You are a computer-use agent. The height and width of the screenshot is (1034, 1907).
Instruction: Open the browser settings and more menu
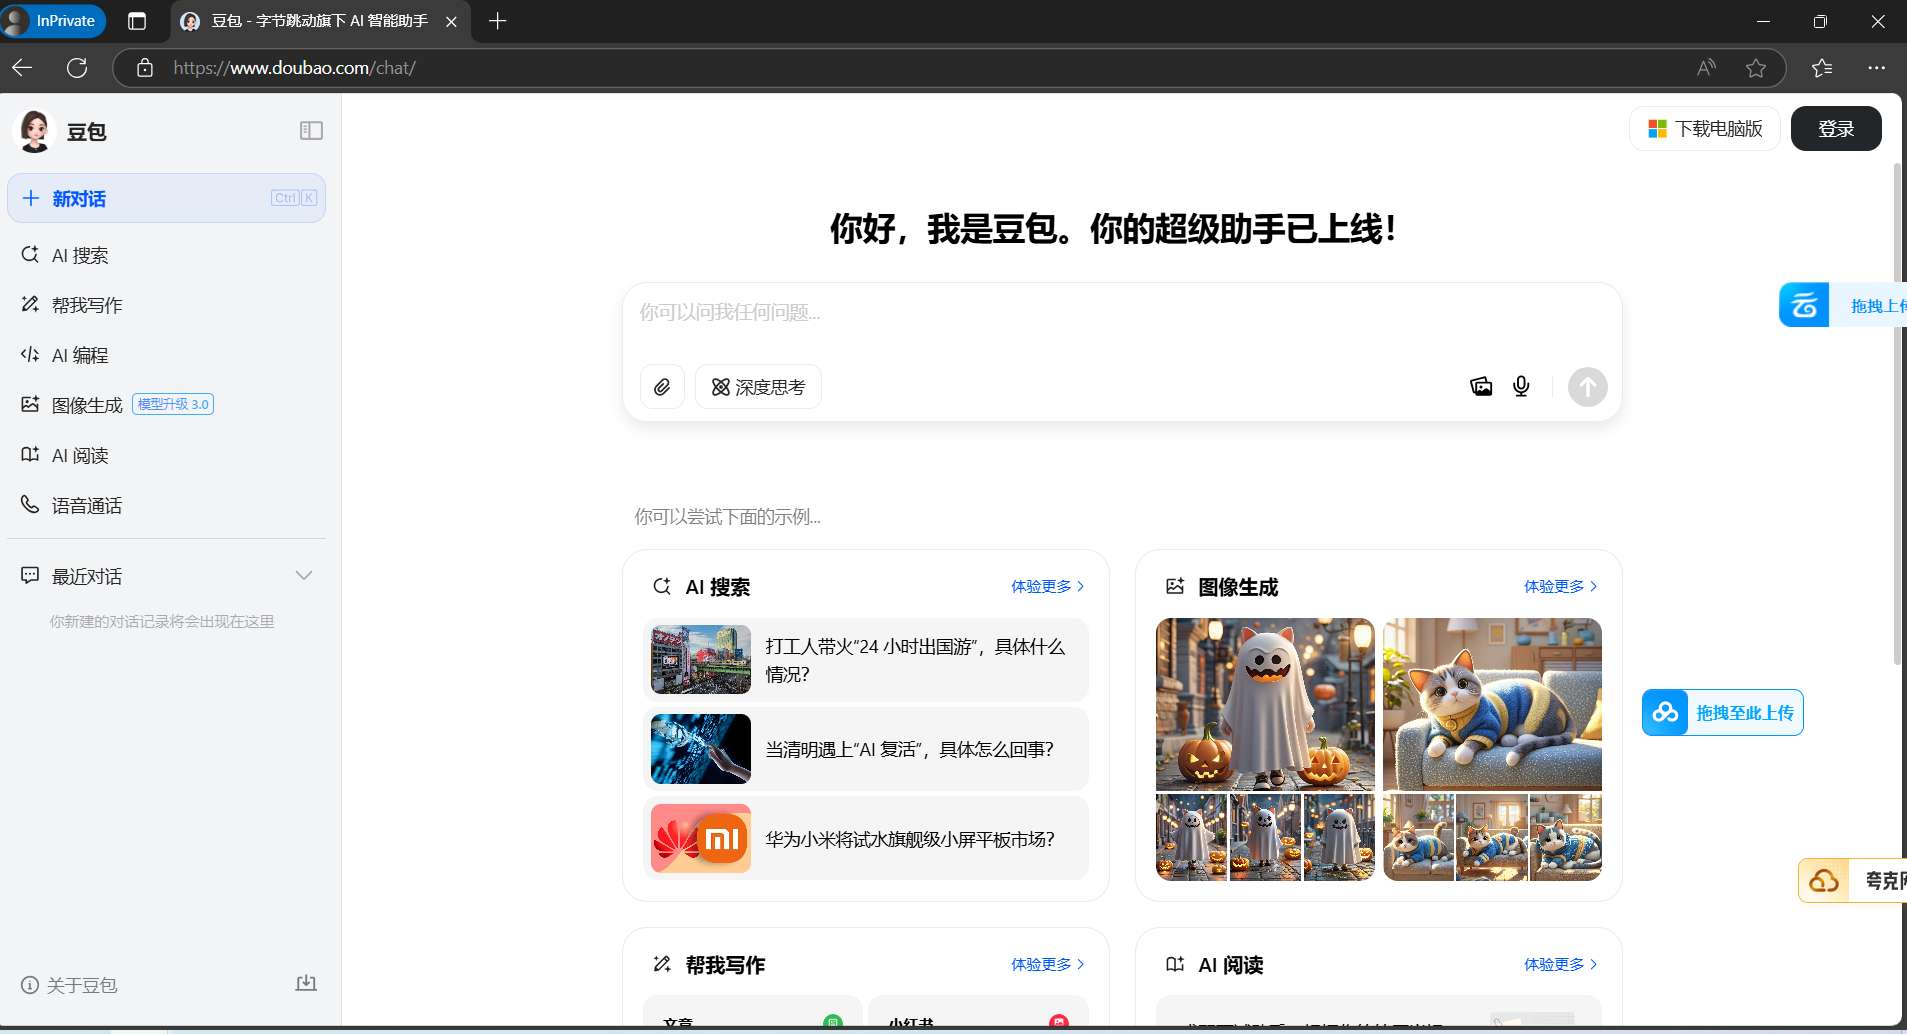click(x=1876, y=68)
